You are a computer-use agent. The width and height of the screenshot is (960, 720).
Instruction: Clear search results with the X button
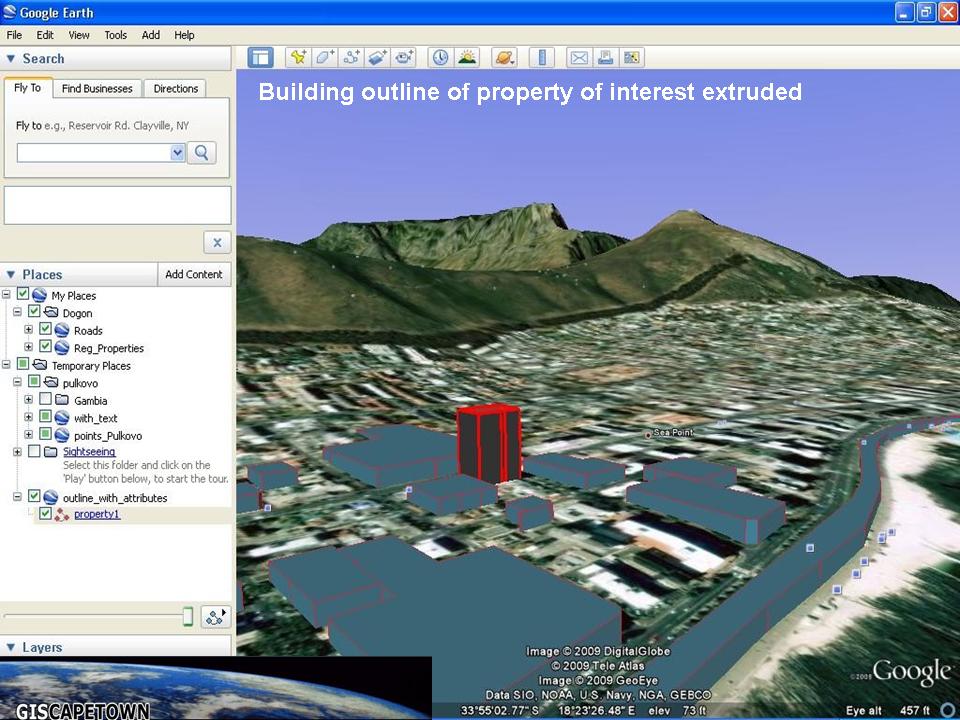(217, 242)
